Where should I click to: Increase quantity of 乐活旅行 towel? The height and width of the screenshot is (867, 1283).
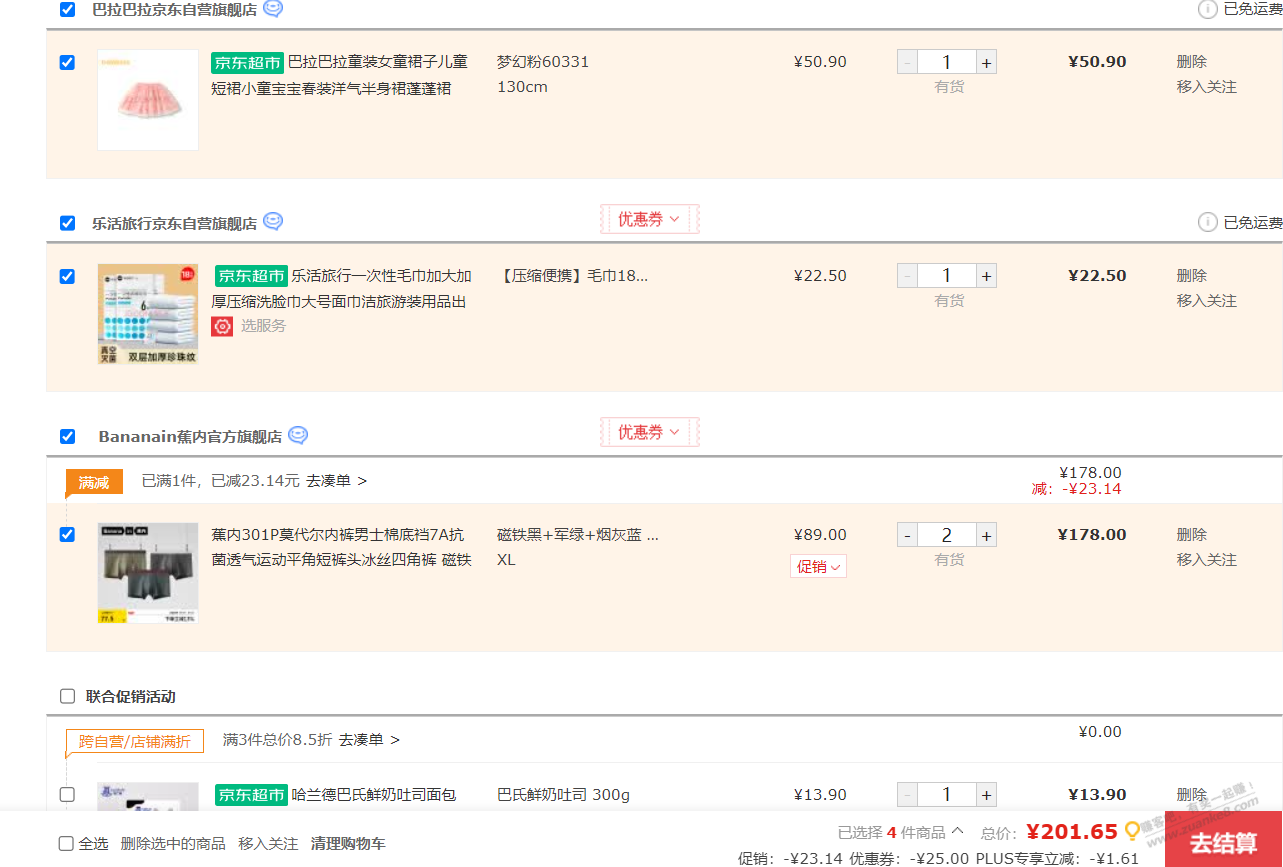pos(987,276)
